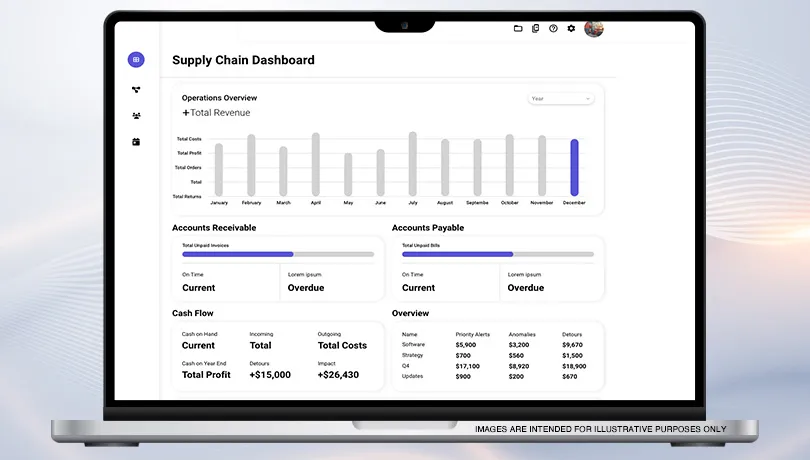Select Current under Accounts Receivable
Image resolution: width=810 pixels, height=460 pixels.
[x=199, y=288]
